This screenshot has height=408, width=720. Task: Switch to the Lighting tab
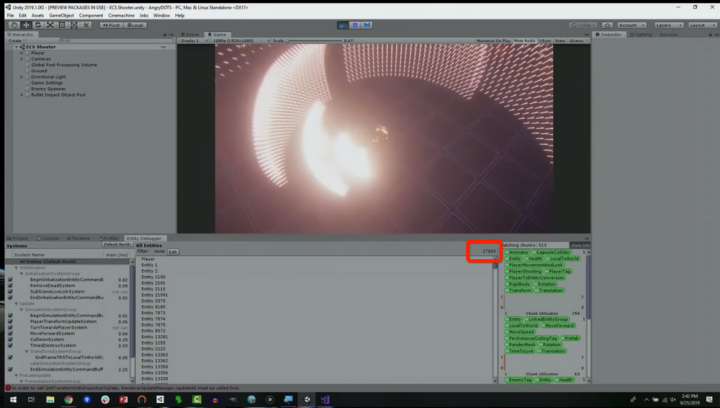(641, 35)
